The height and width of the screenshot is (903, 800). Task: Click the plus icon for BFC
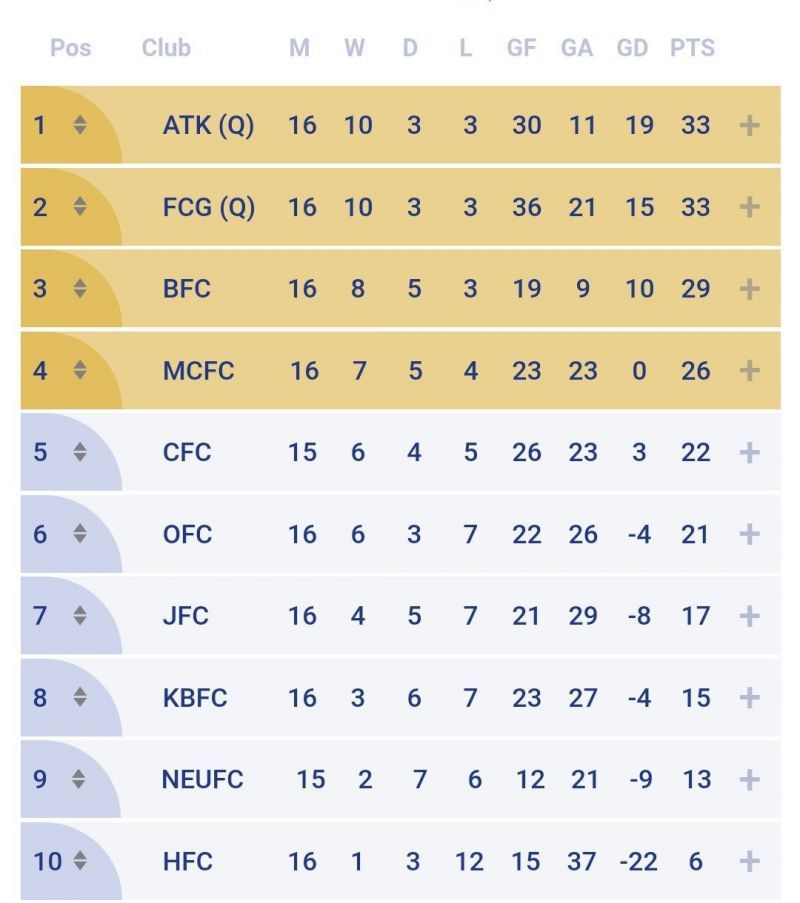tap(750, 290)
